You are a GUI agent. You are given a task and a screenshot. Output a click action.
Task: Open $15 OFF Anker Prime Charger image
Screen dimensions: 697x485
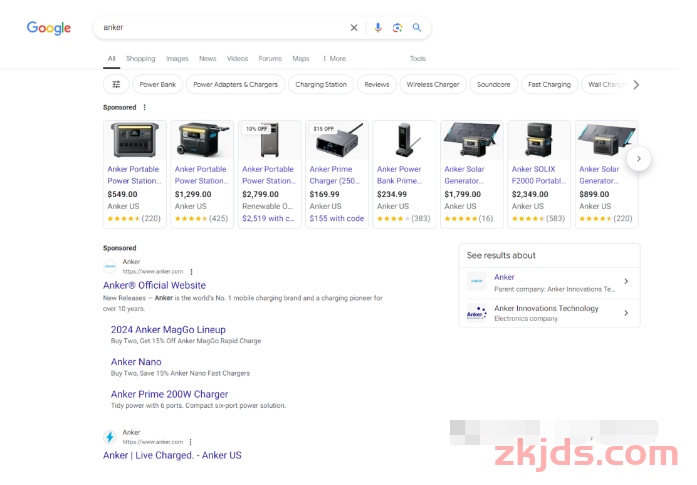pyautogui.click(x=337, y=140)
